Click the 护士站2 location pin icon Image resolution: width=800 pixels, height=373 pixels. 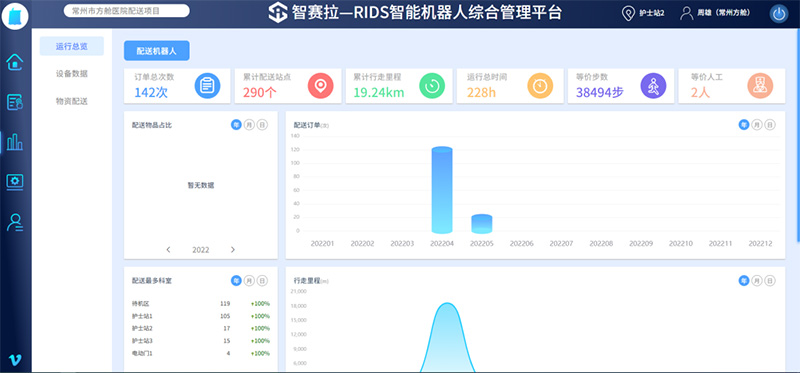tap(629, 14)
